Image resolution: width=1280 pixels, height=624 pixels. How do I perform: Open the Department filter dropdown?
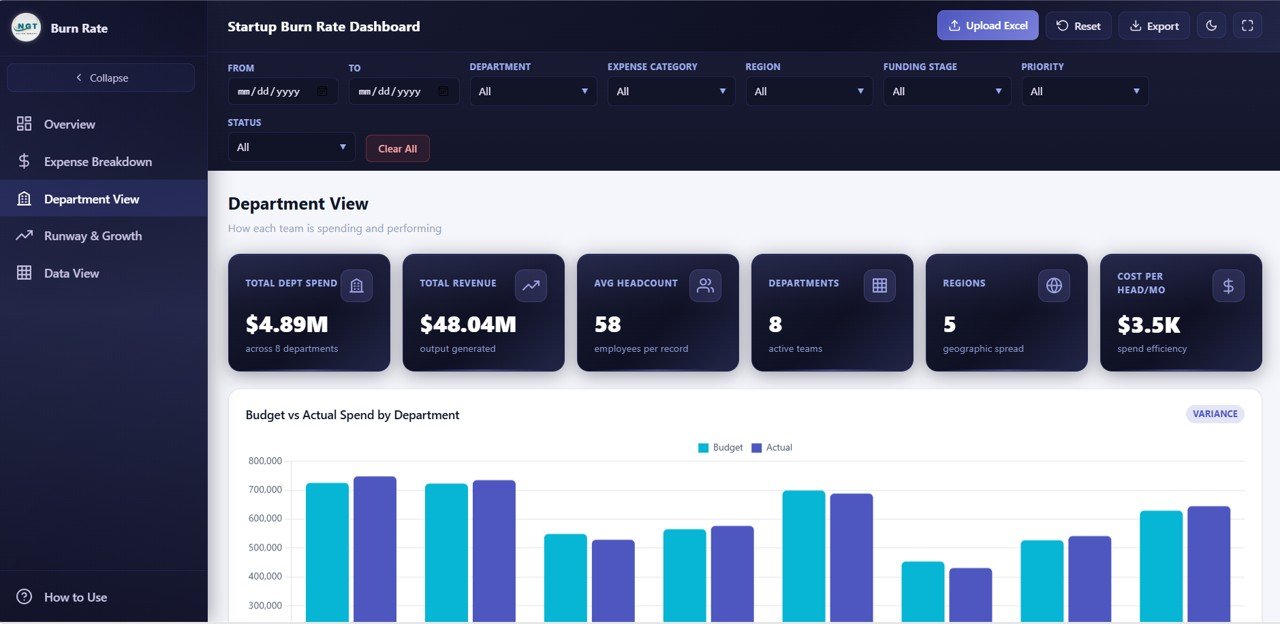[x=533, y=91]
